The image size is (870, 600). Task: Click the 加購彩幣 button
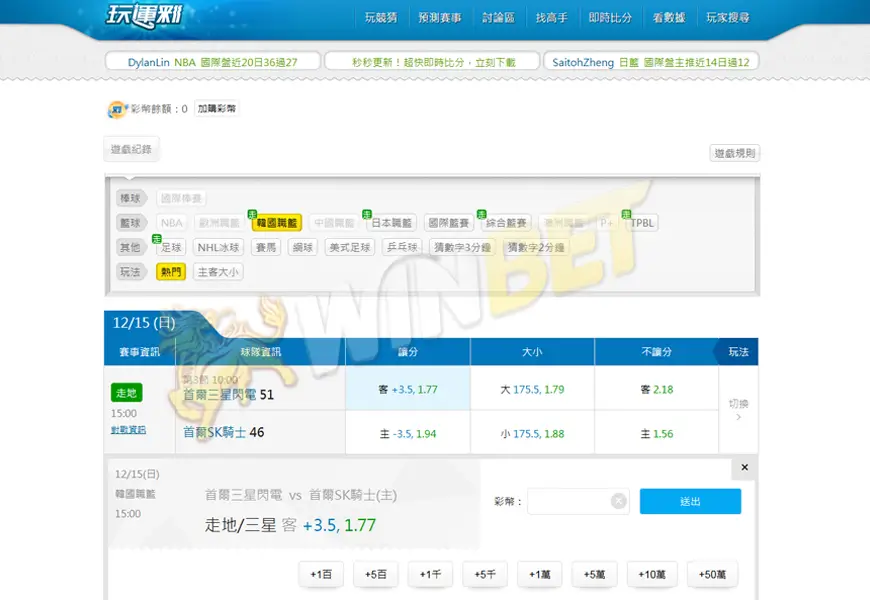coord(216,108)
